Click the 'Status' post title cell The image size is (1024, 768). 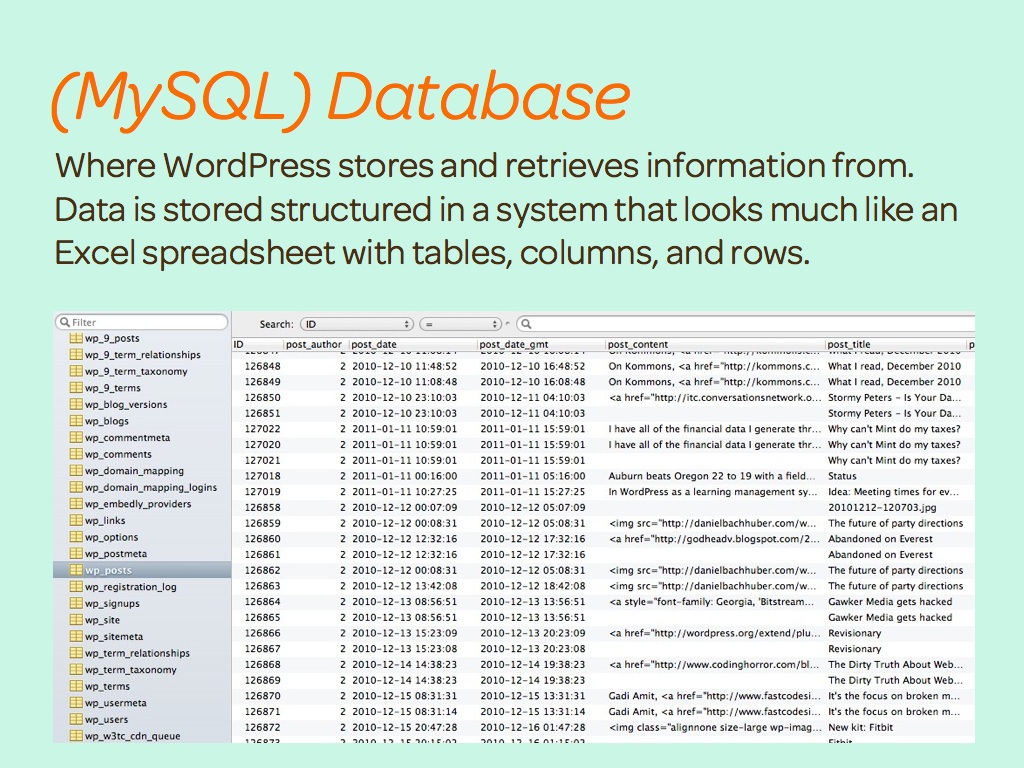click(x=842, y=476)
